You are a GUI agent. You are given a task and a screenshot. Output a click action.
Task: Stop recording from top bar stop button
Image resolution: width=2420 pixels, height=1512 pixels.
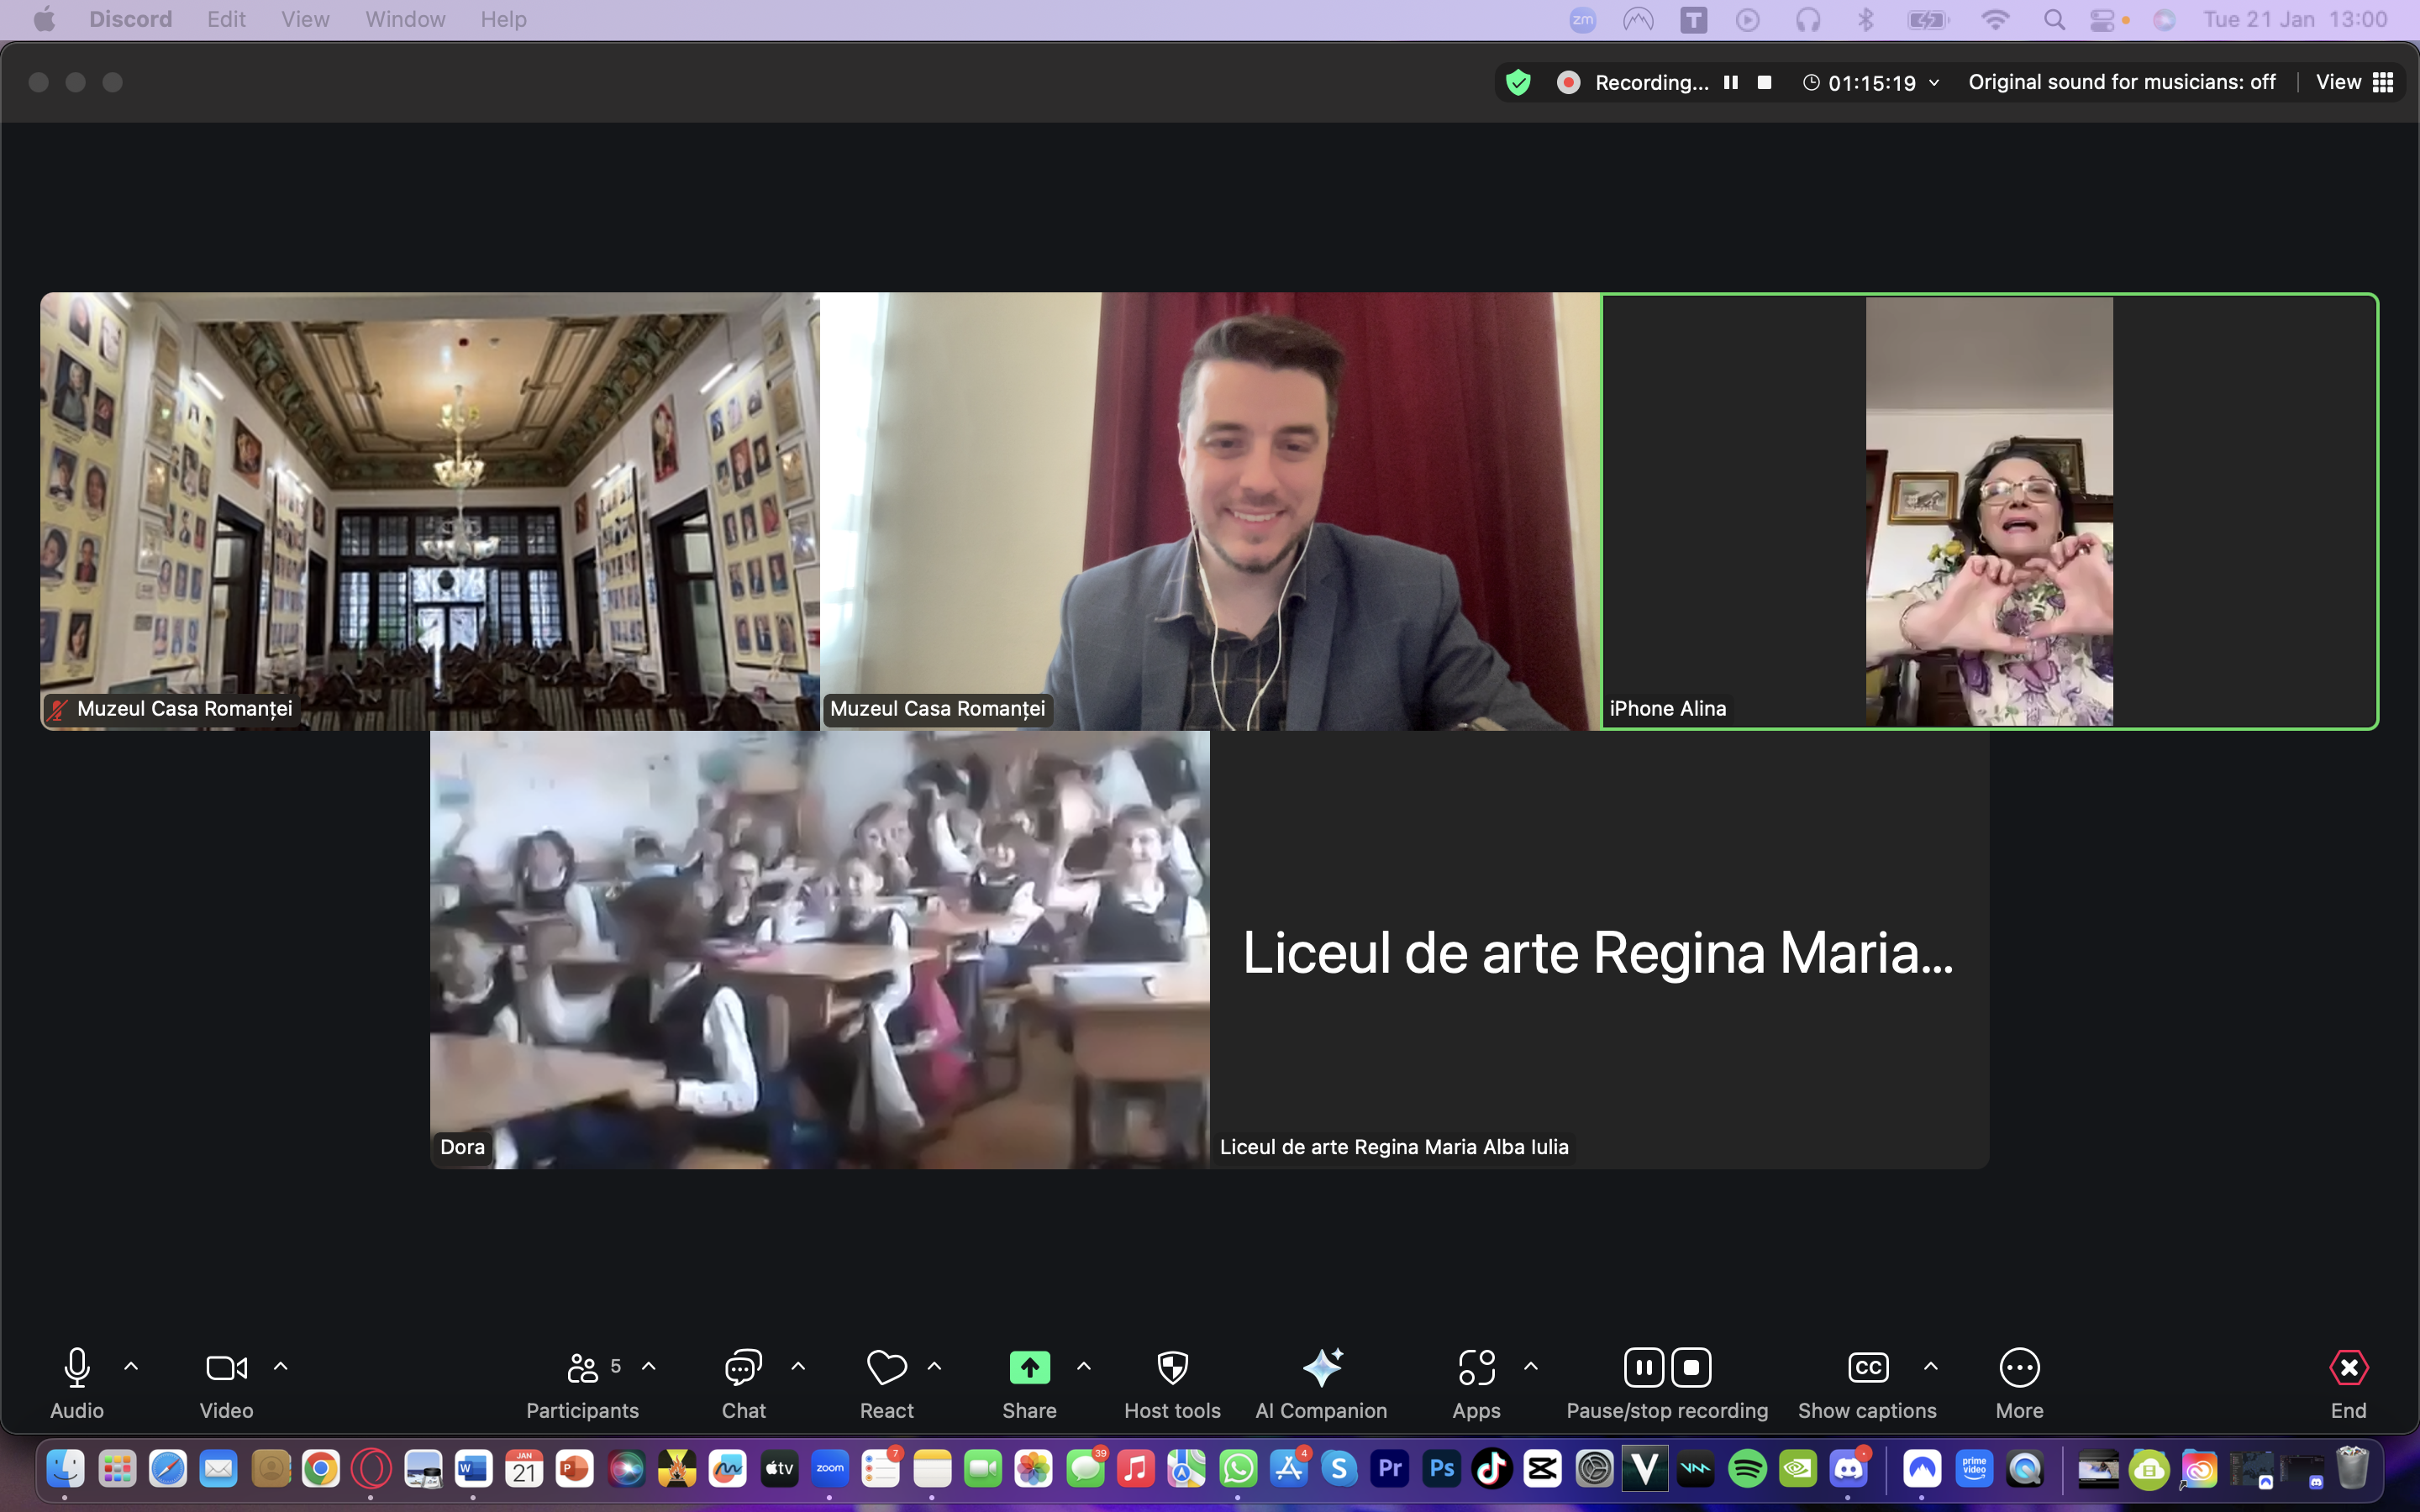coord(1765,82)
